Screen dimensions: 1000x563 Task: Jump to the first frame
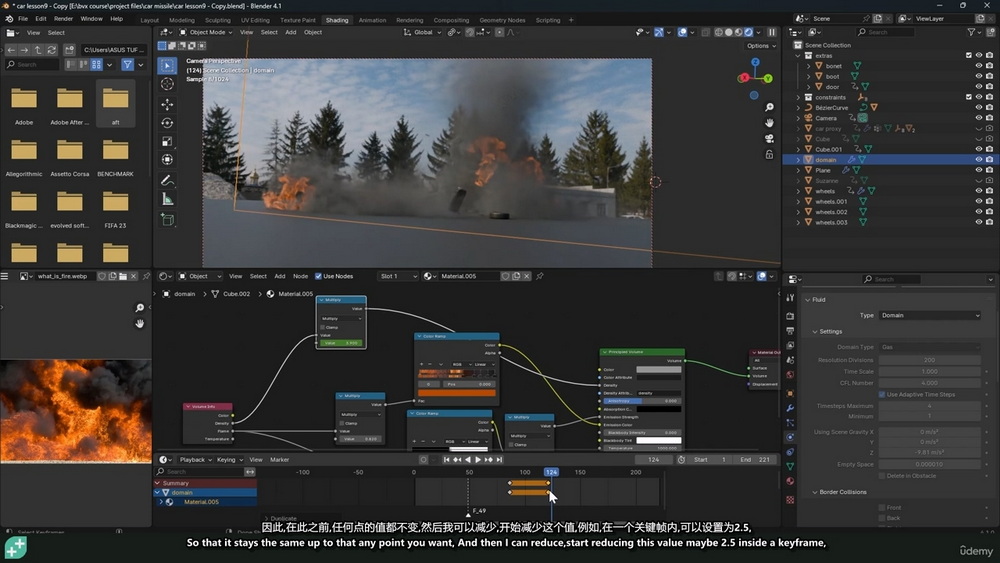(x=446, y=459)
